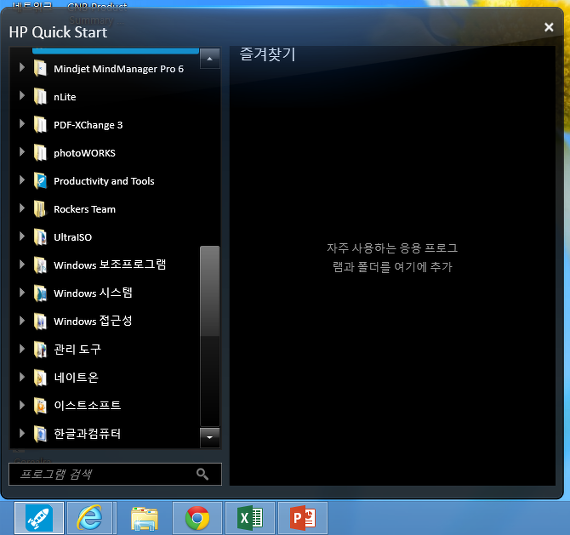Screen dimensions: 570x535
Task: Click the 이스트소프트 folder icon
Action: [40, 405]
